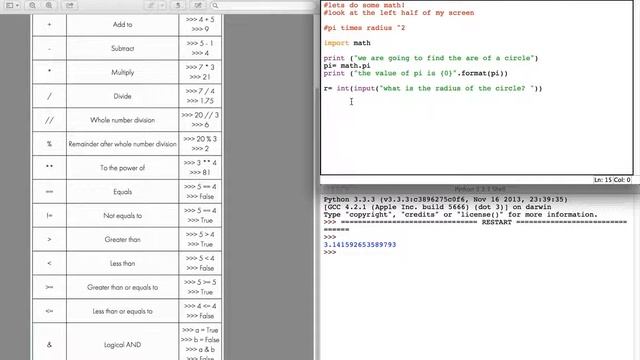Viewport: 640px width, 360px height.
Task: Open the highlight color dropdown arrow
Action: coord(162,5)
